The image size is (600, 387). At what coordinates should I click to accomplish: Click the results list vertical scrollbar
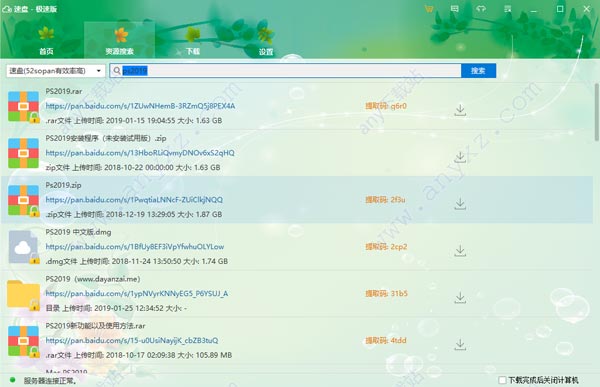pos(597,112)
